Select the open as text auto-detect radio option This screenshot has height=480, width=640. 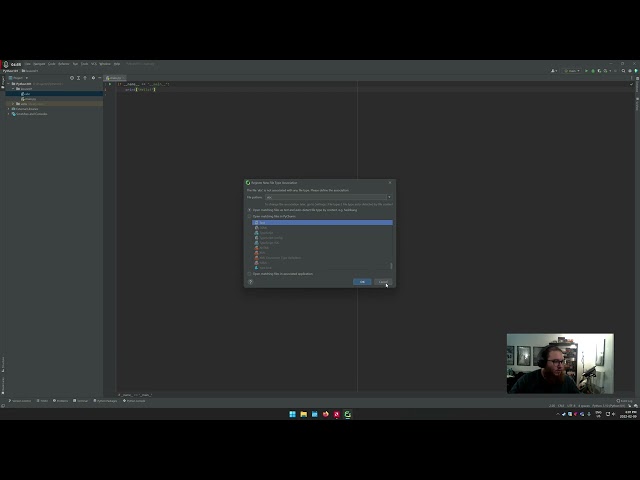[x=249, y=210]
